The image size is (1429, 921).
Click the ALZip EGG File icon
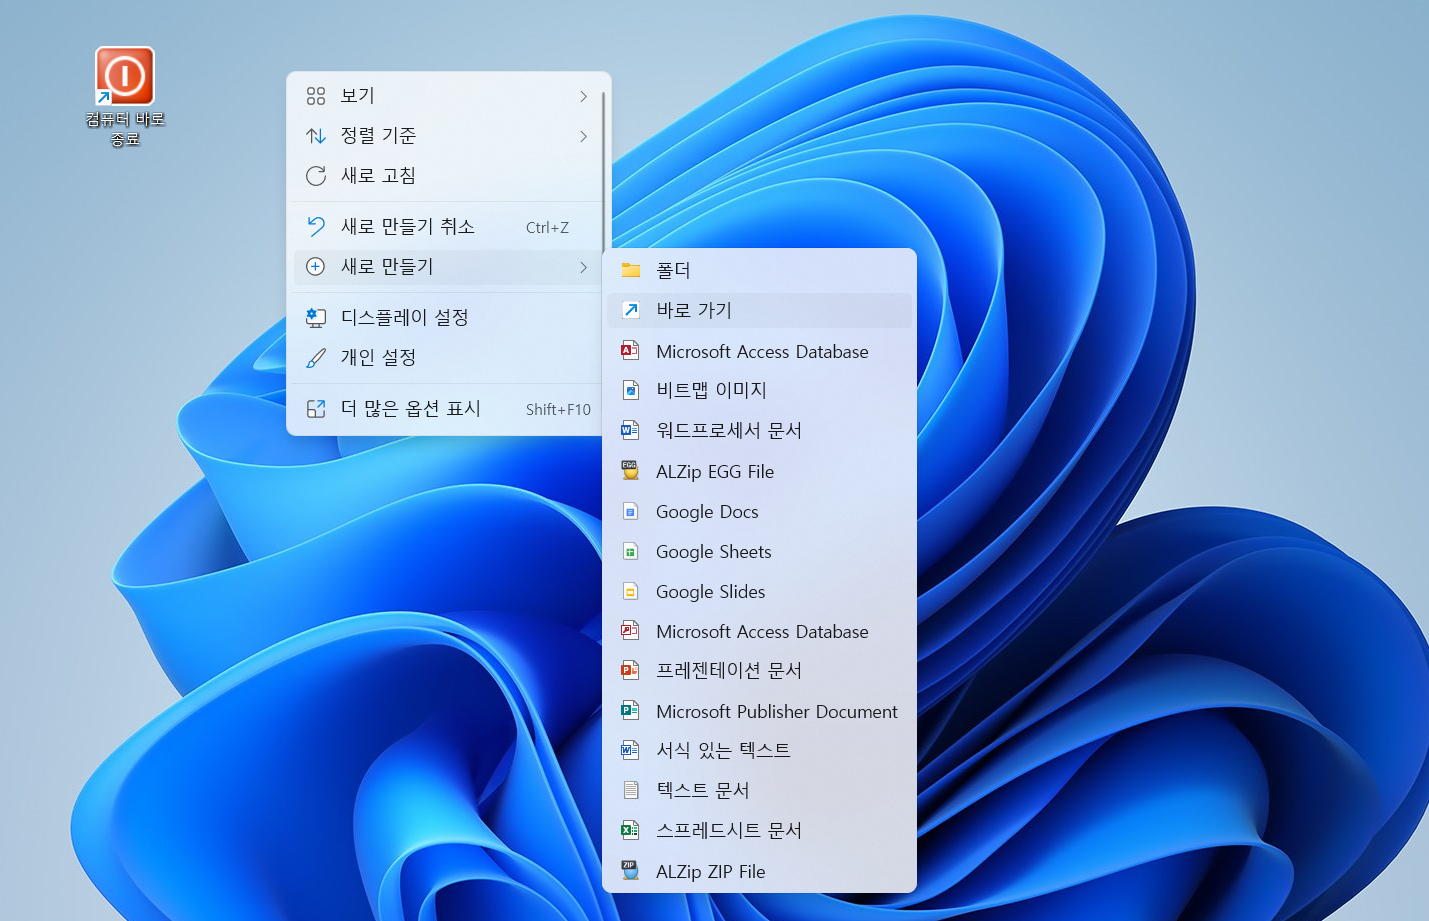[x=631, y=471]
